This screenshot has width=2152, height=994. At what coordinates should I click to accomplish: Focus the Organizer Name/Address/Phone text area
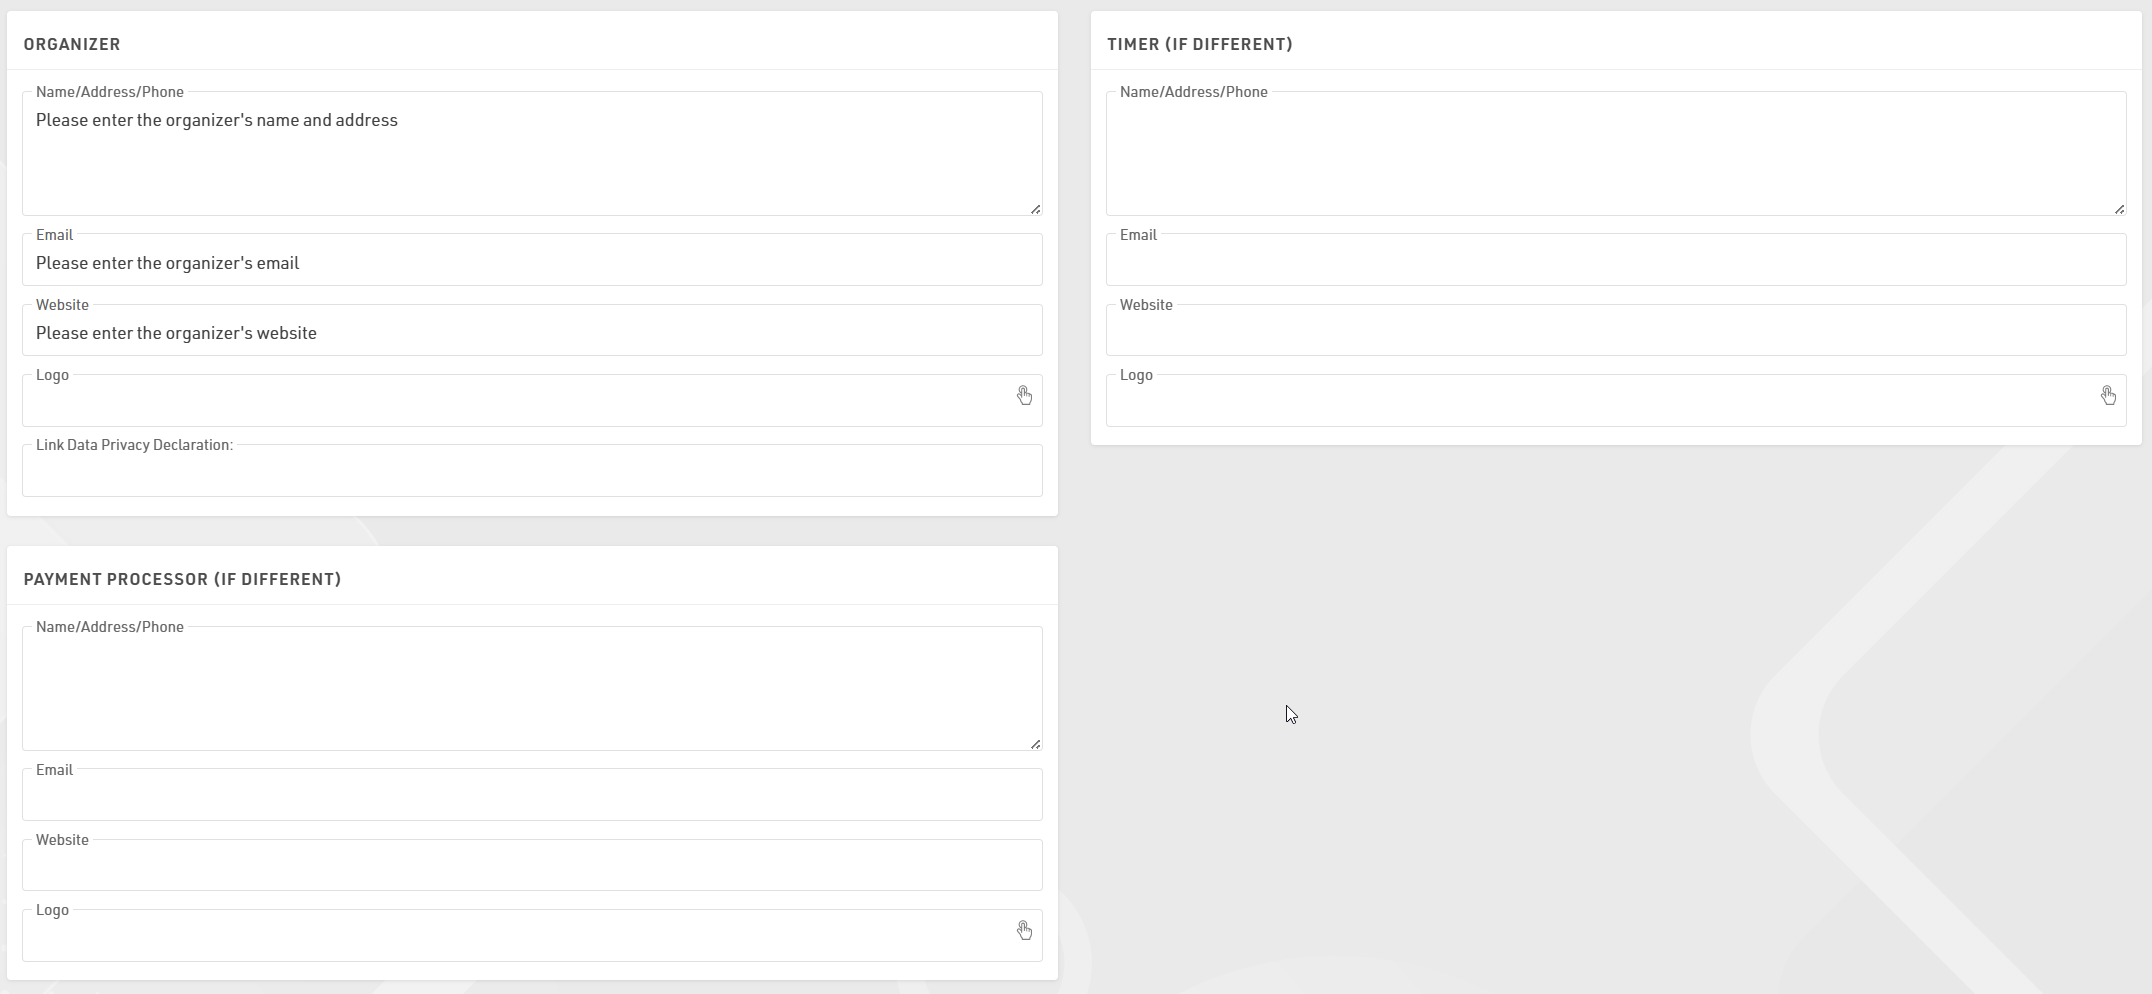[530, 155]
